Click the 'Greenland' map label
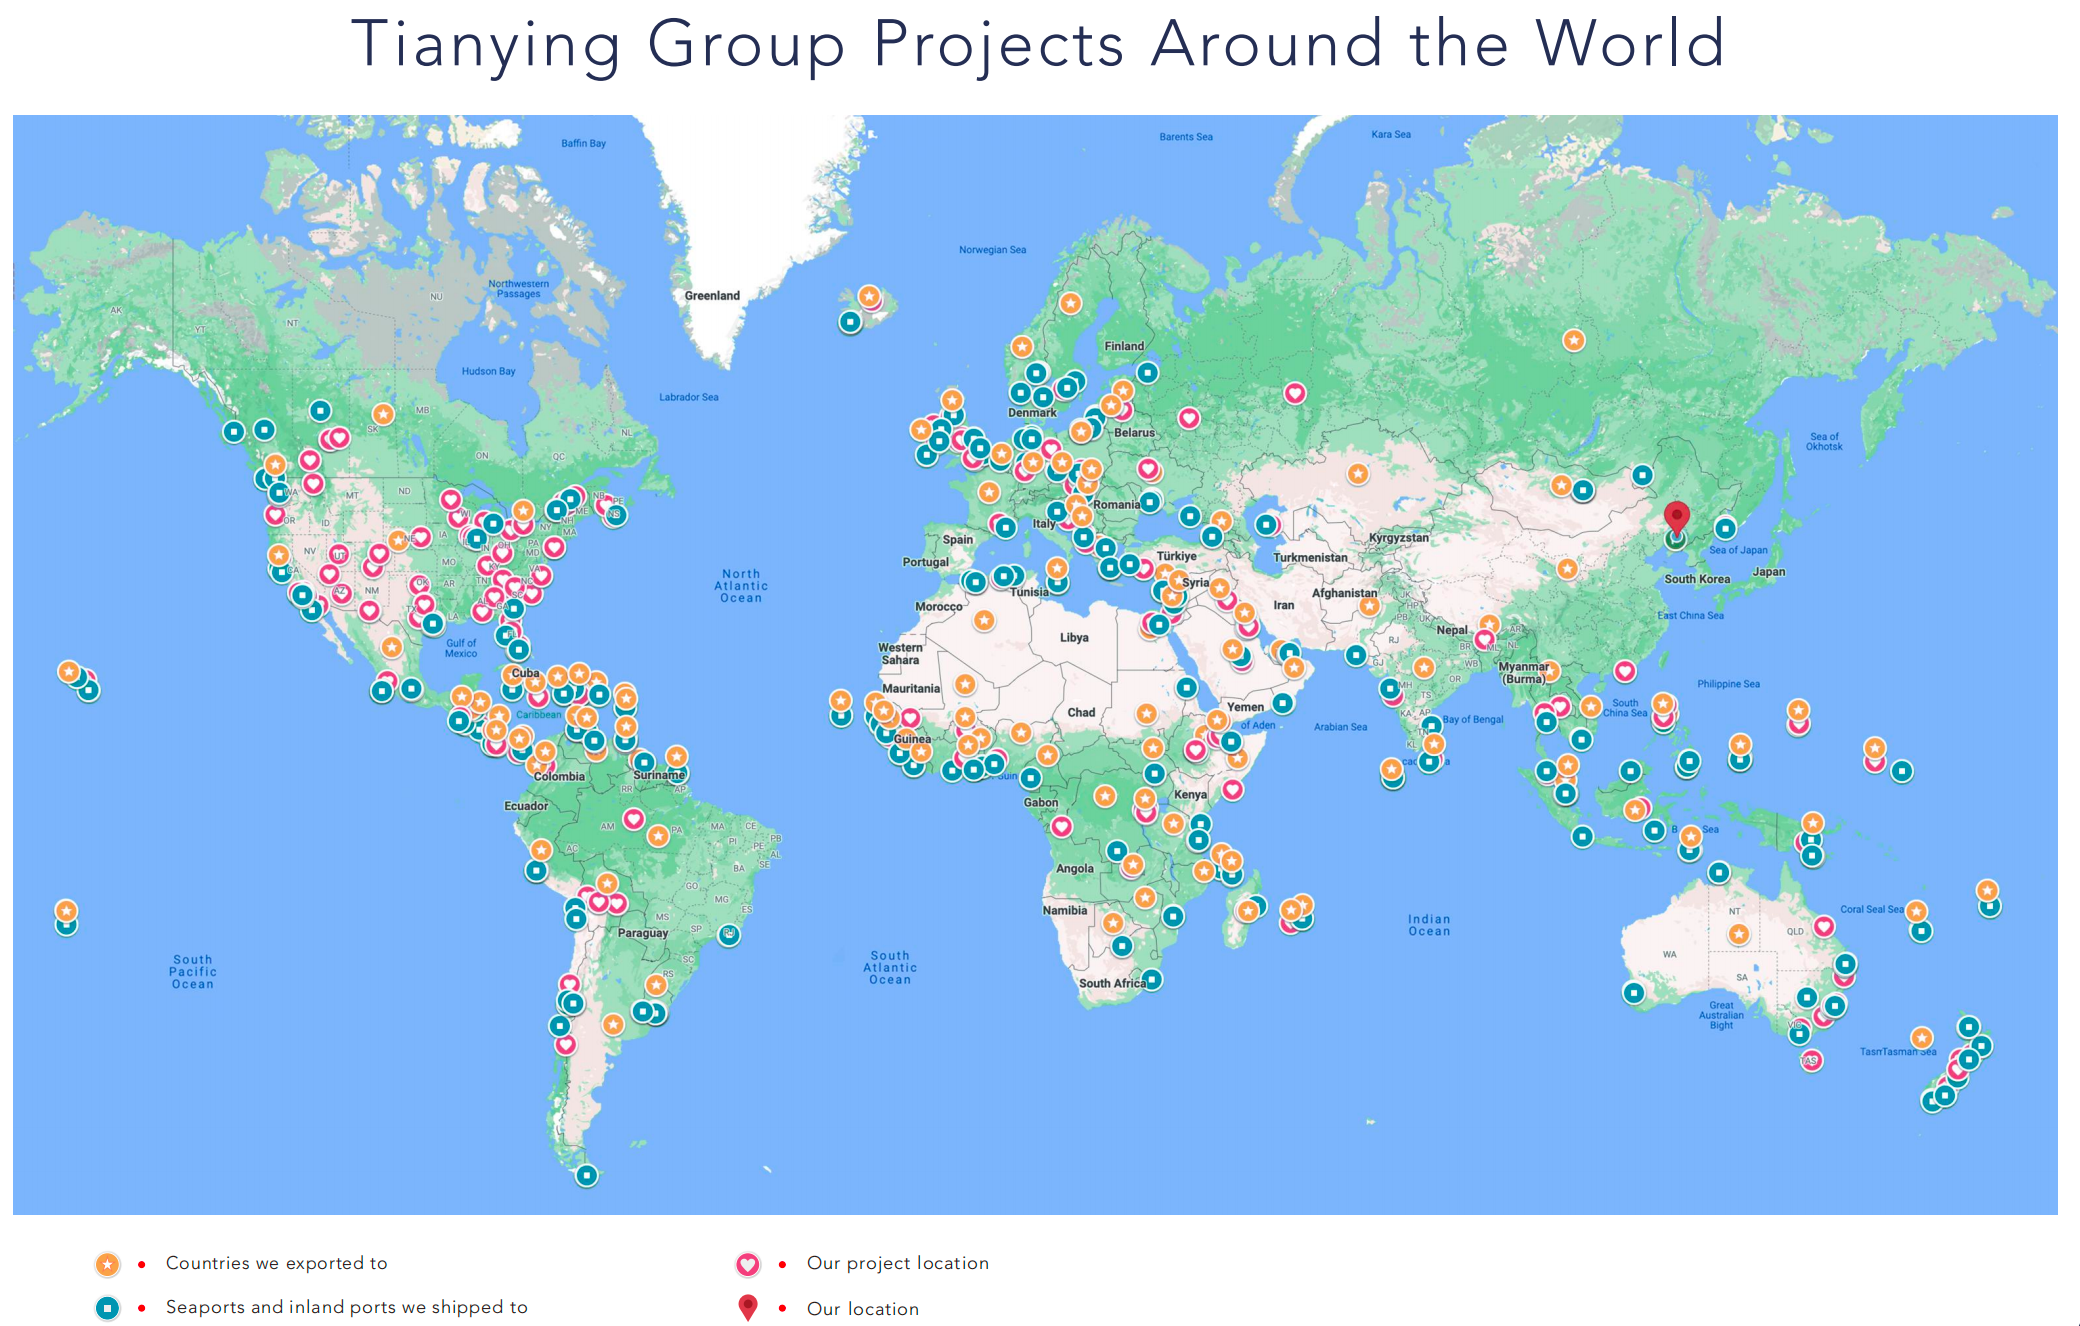2080x1326 pixels. click(x=712, y=296)
